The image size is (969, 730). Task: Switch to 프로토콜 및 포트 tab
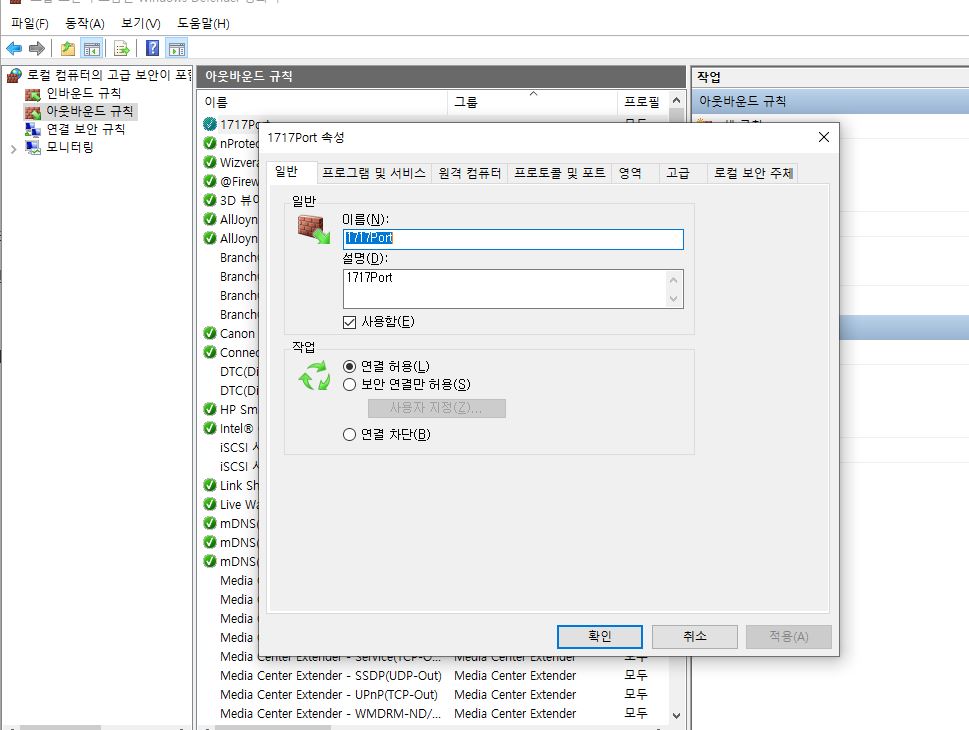(559, 173)
